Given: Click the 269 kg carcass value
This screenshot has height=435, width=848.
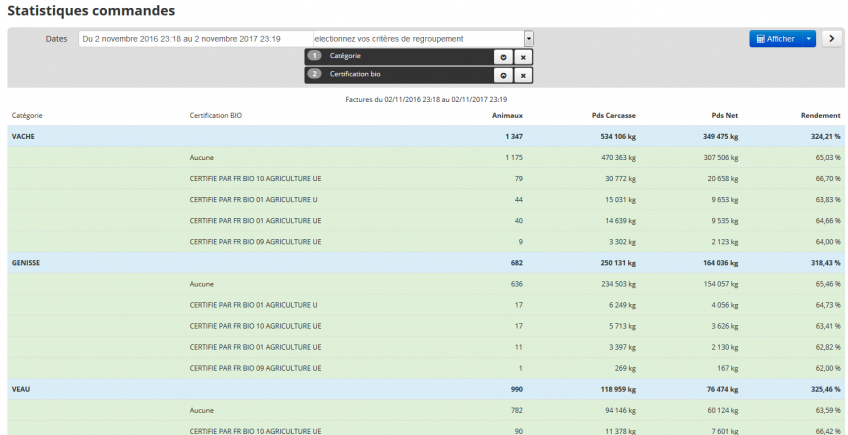Looking at the screenshot, I should (x=626, y=368).
